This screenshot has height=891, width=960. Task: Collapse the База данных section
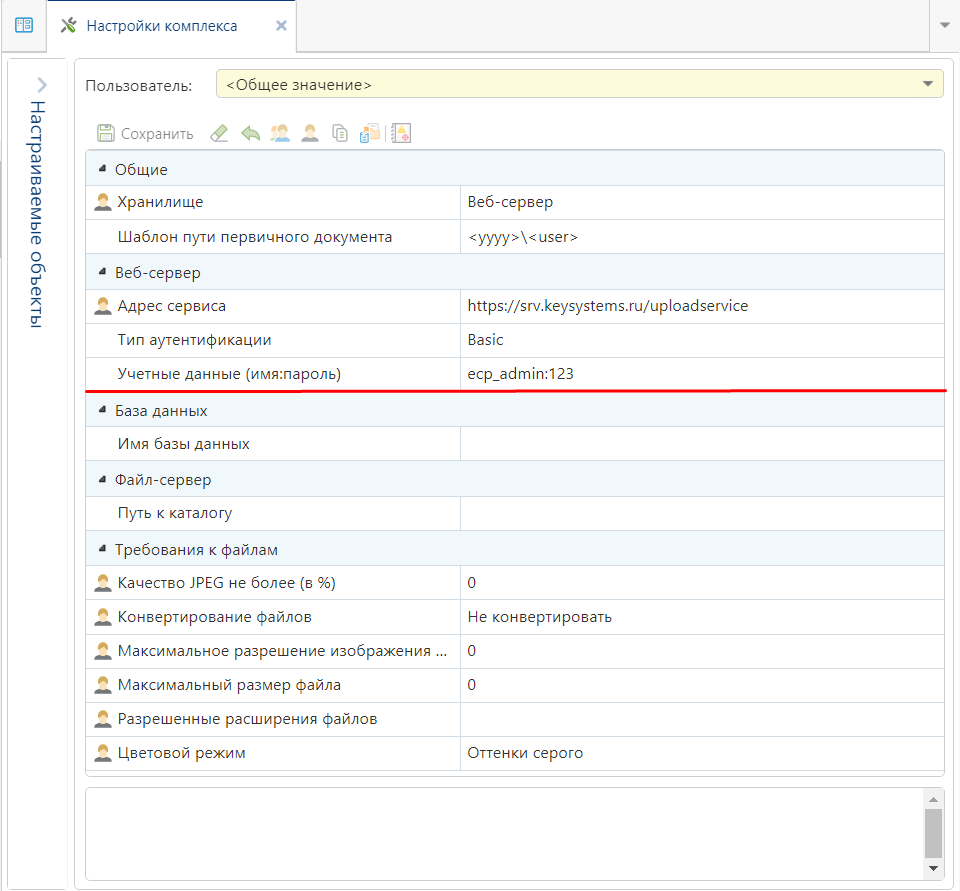point(102,410)
